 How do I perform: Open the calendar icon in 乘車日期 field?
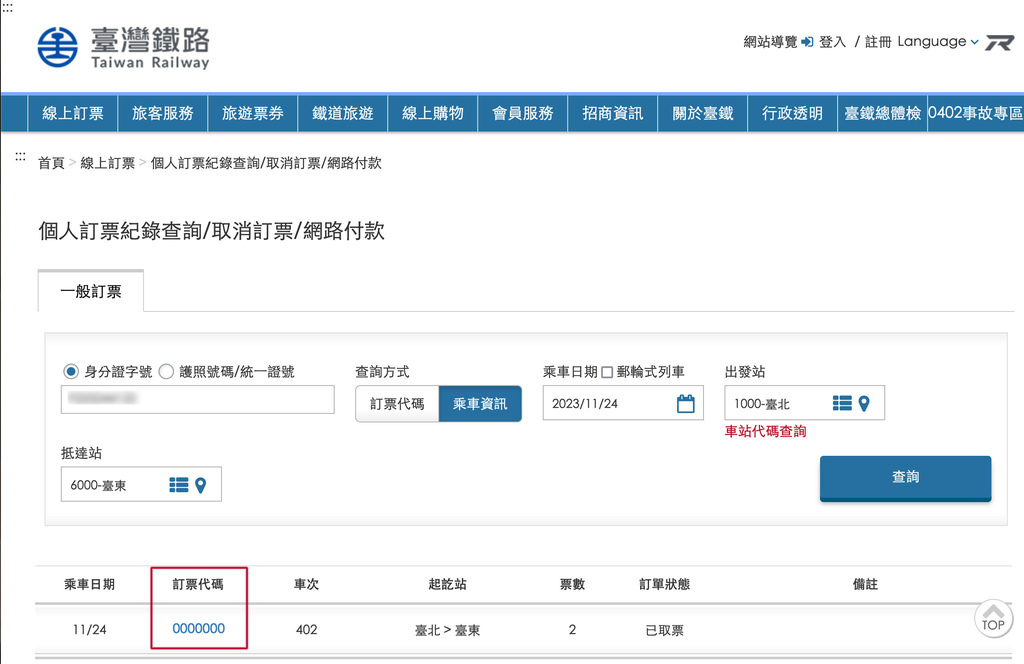pos(686,403)
